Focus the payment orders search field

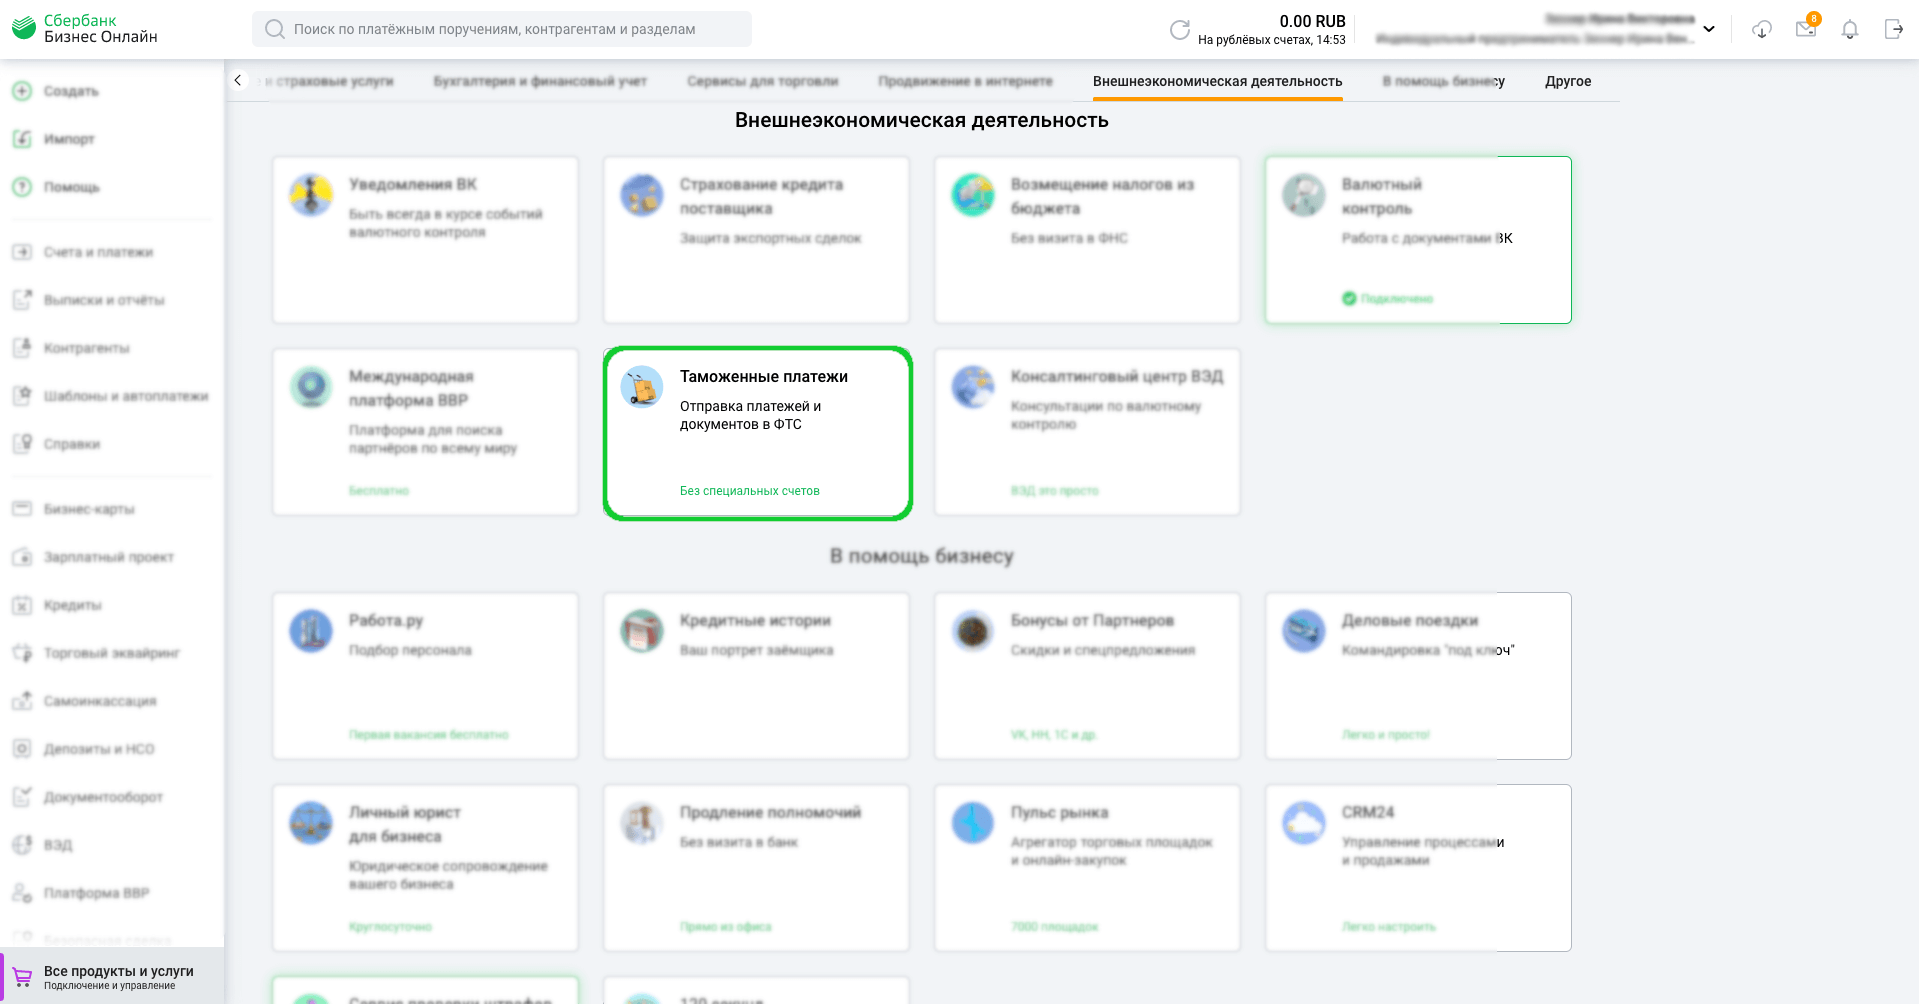pyautogui.click(x=502, y=29)
